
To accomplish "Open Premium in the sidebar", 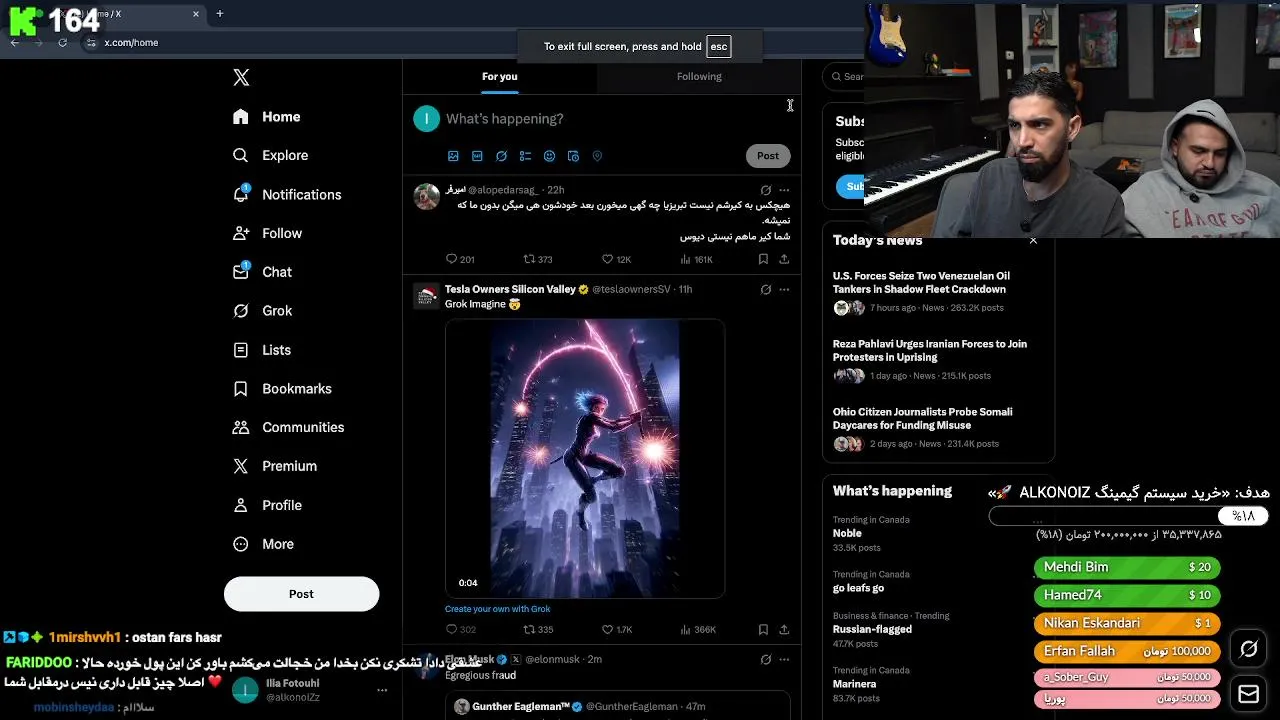I will click(x=274, y=466).
